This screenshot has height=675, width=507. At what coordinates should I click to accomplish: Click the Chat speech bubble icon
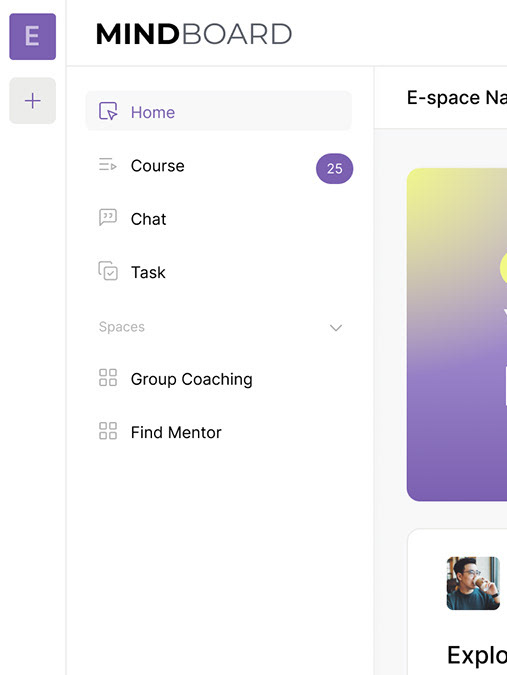[x=108, y=217]
